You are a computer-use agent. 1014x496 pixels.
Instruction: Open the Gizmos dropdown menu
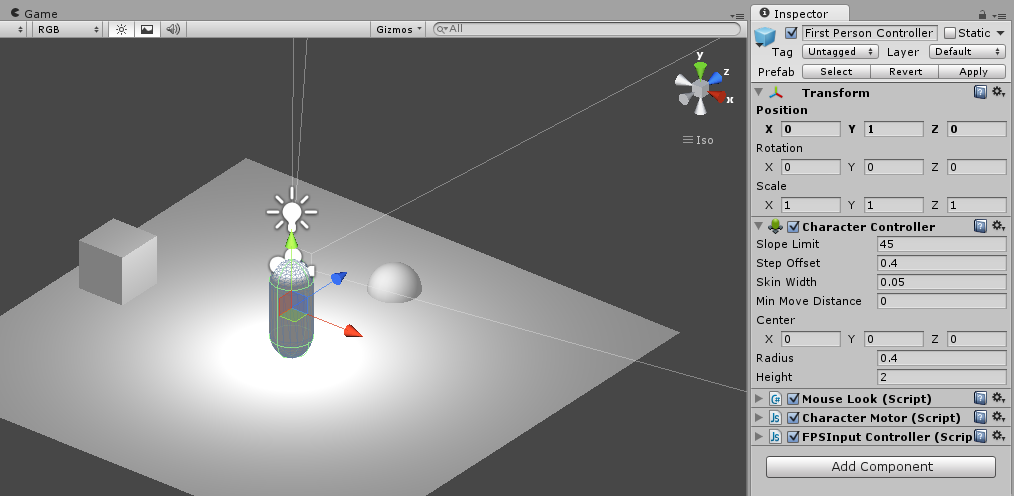pyautogui.click(x=399, y=29)
